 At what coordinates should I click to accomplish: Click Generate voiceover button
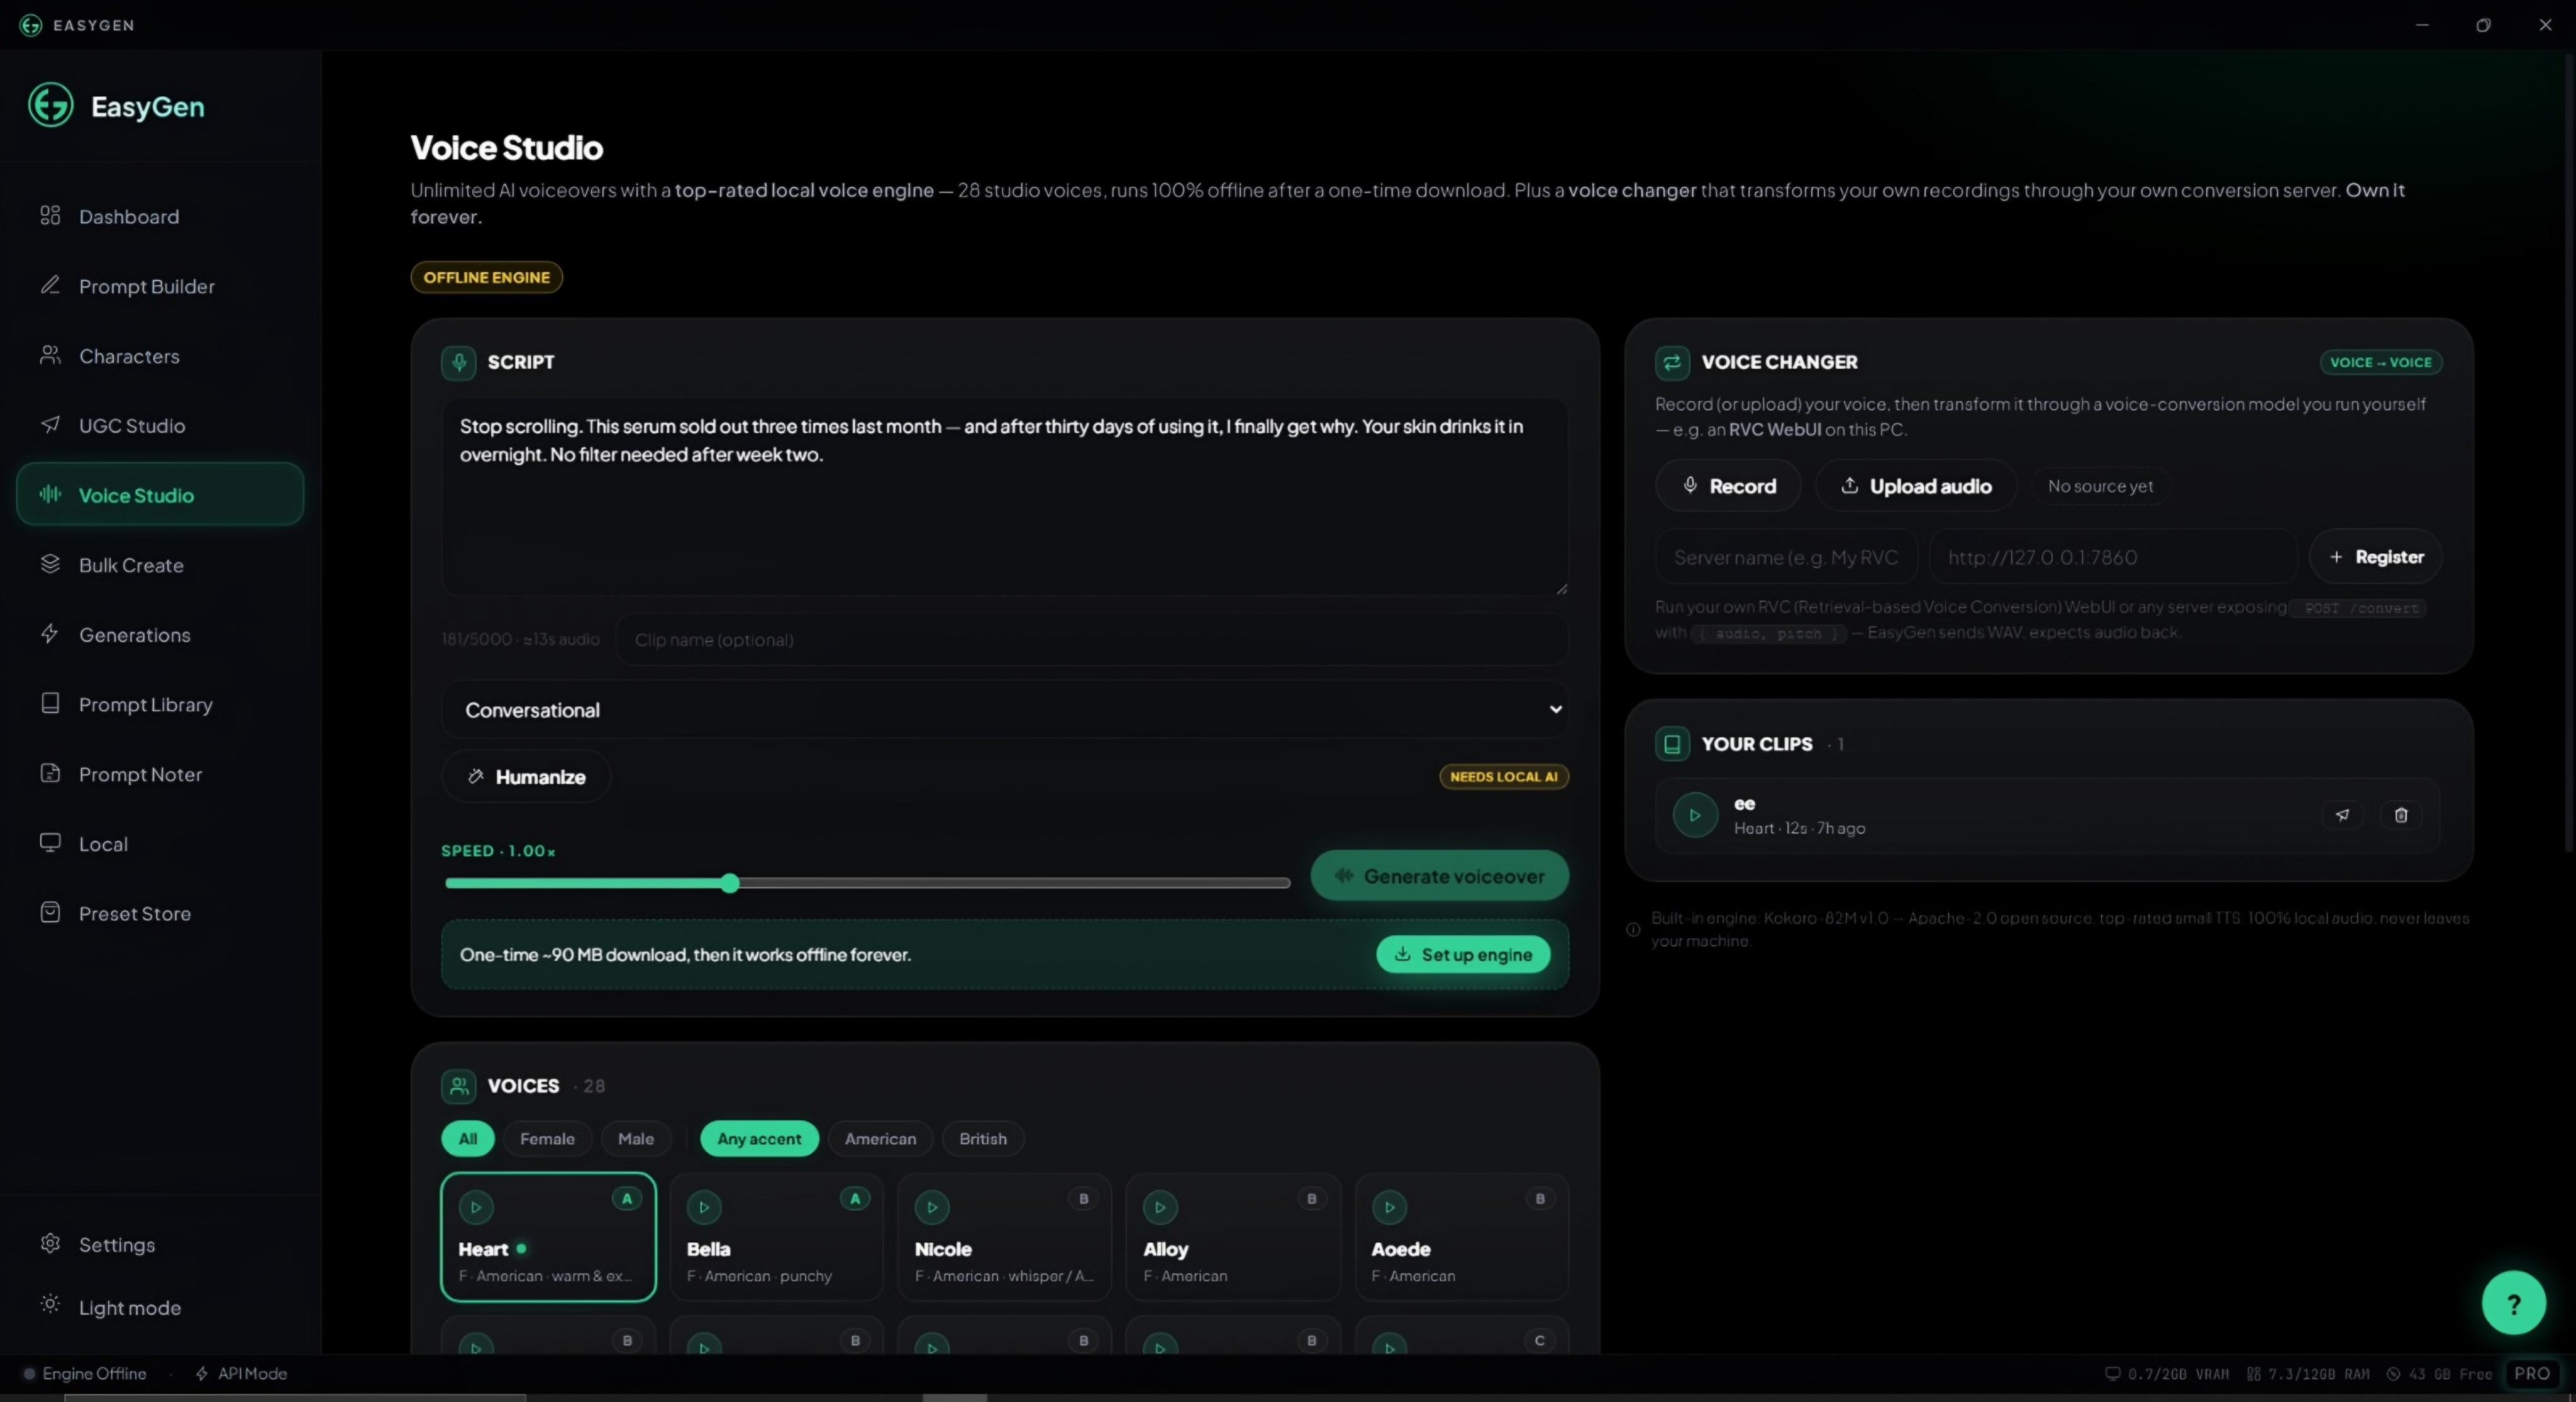[1440, 875]
